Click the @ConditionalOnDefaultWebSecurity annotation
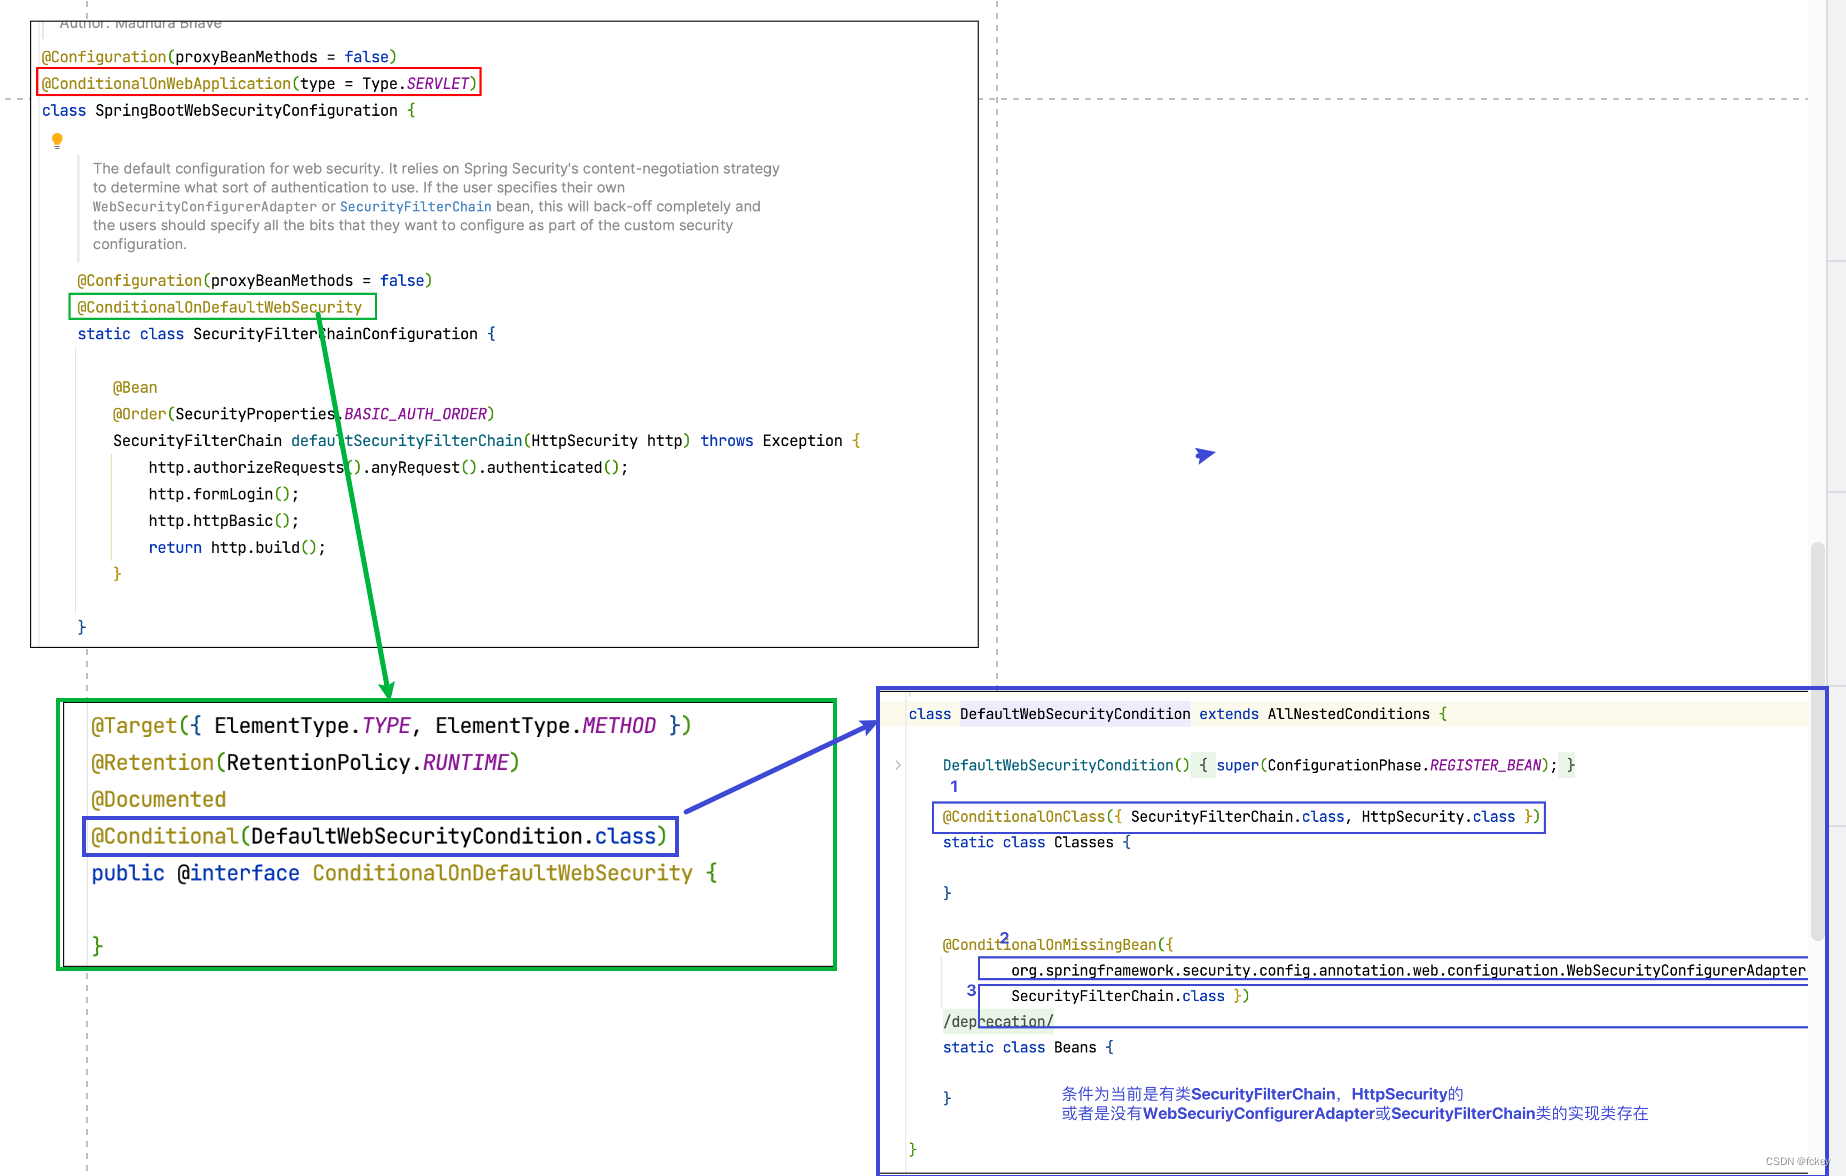The height and width of the screenshot is (1176, 1846). pos(220,307)
